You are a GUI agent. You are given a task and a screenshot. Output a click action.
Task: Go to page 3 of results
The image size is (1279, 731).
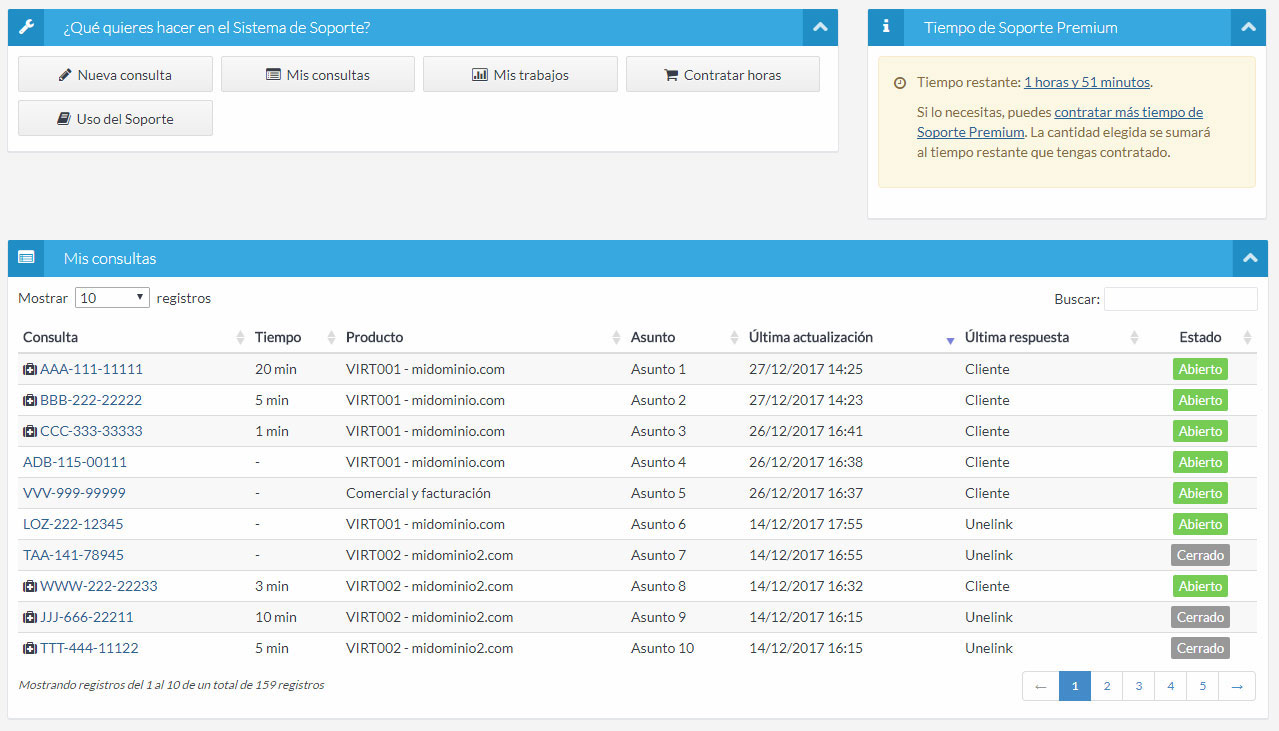pos(1138,686)
